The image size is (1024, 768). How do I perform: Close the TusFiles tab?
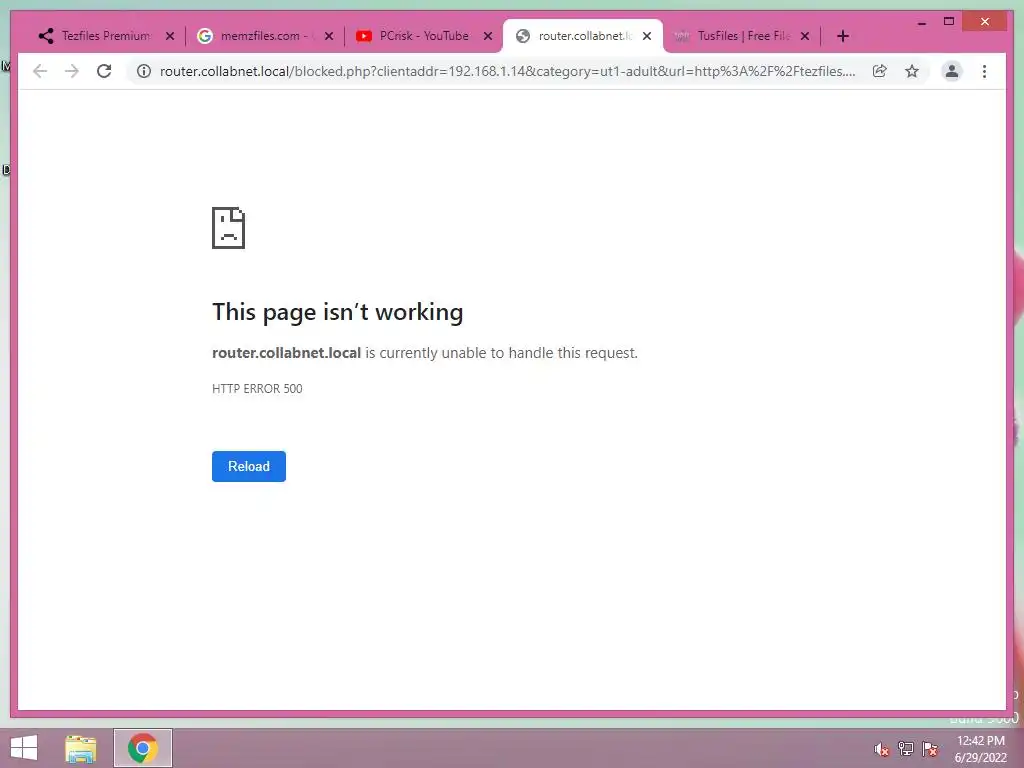805,36
